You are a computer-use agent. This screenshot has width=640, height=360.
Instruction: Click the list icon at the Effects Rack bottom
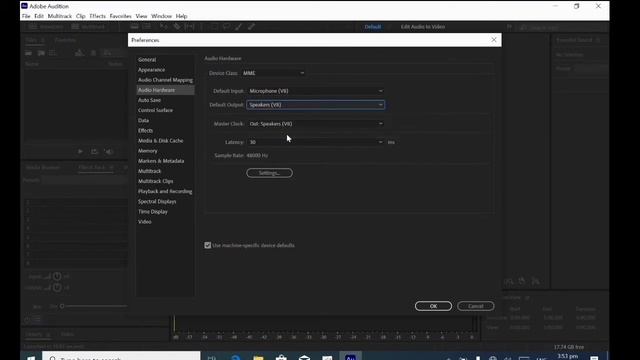(37, 319)
